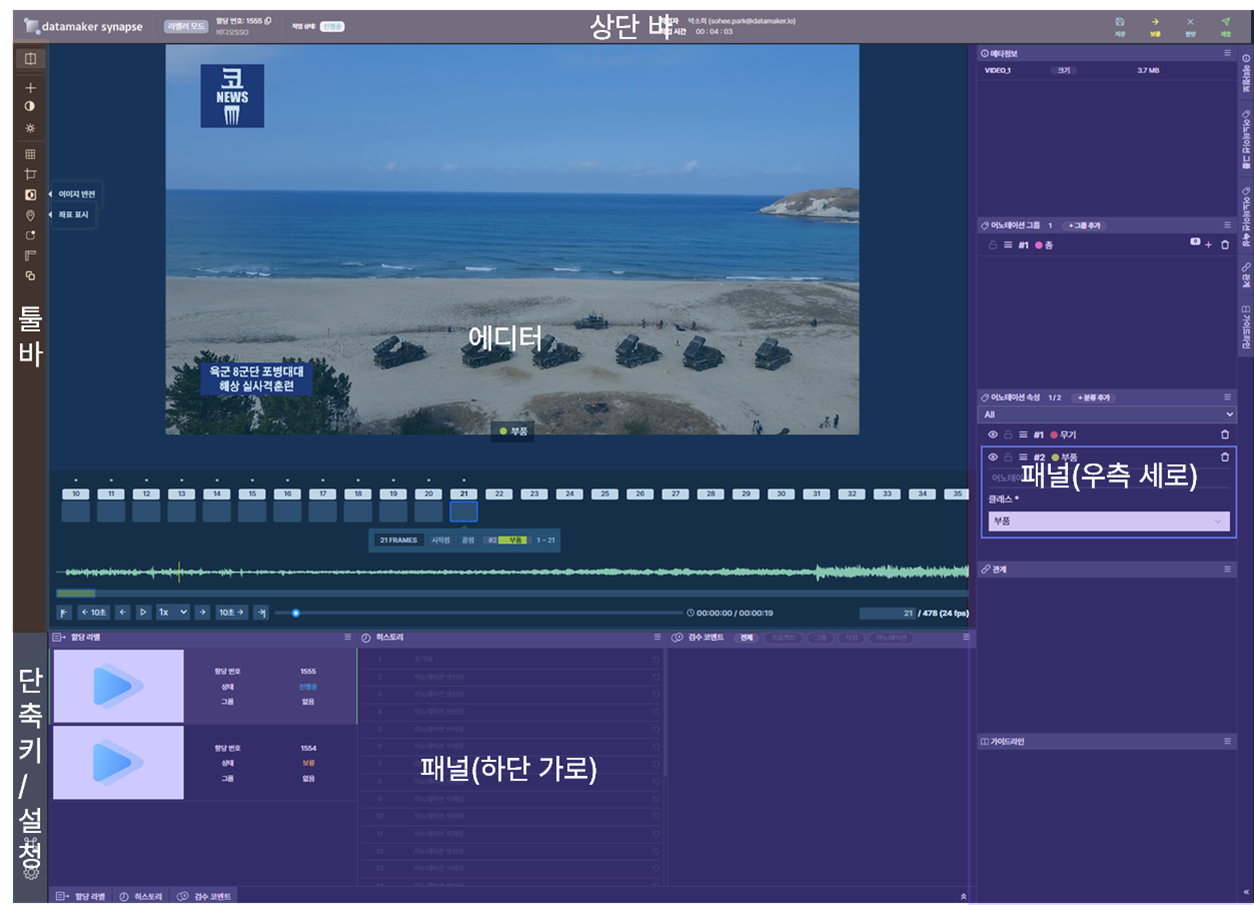The width and height of the screenshot is (1254, 905).
Task: Click the overlapping shapes icon in toolbar
Action: 30,275
